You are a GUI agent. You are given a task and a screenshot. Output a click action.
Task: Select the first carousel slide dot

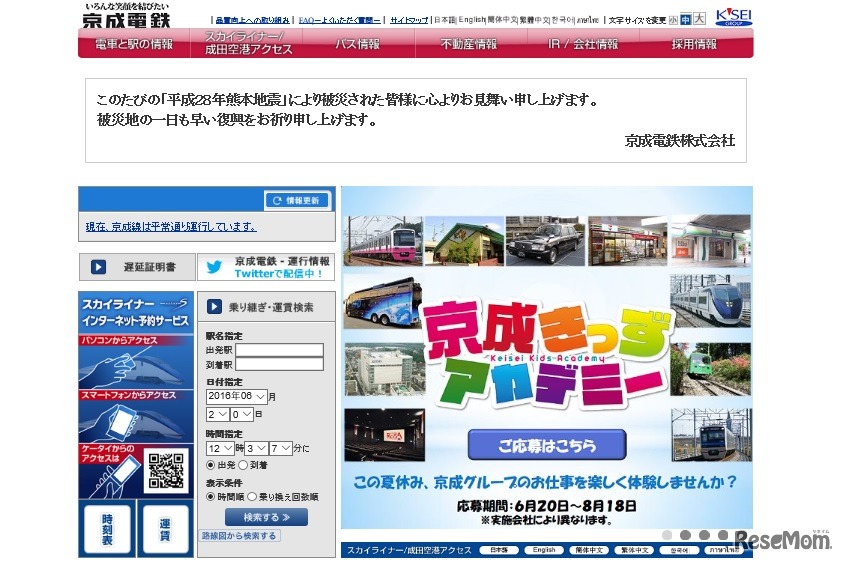coord(667,535)
